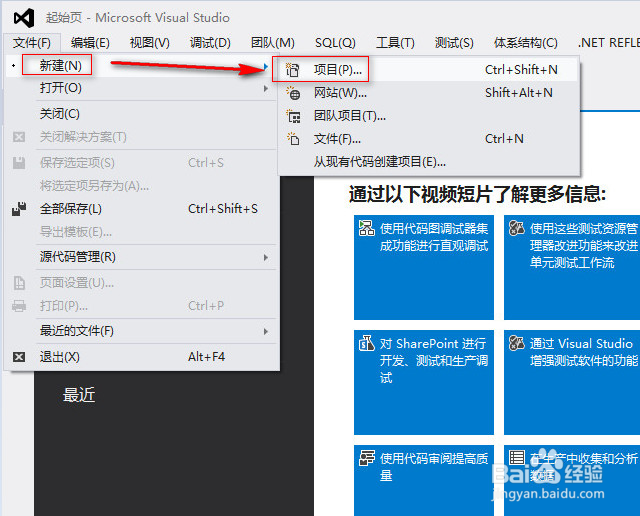
Task: Open the 视图(V) menu
Action: pyautogui.click(x=150, y=42)
